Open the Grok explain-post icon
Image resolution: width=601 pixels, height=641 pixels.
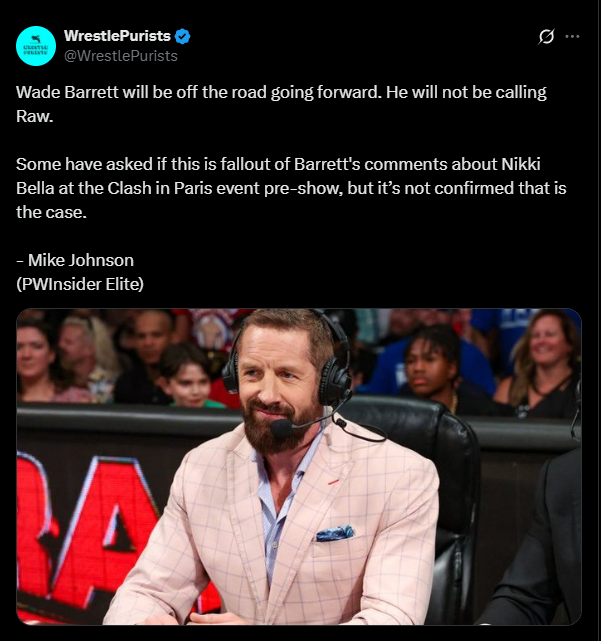pos(546,36)
